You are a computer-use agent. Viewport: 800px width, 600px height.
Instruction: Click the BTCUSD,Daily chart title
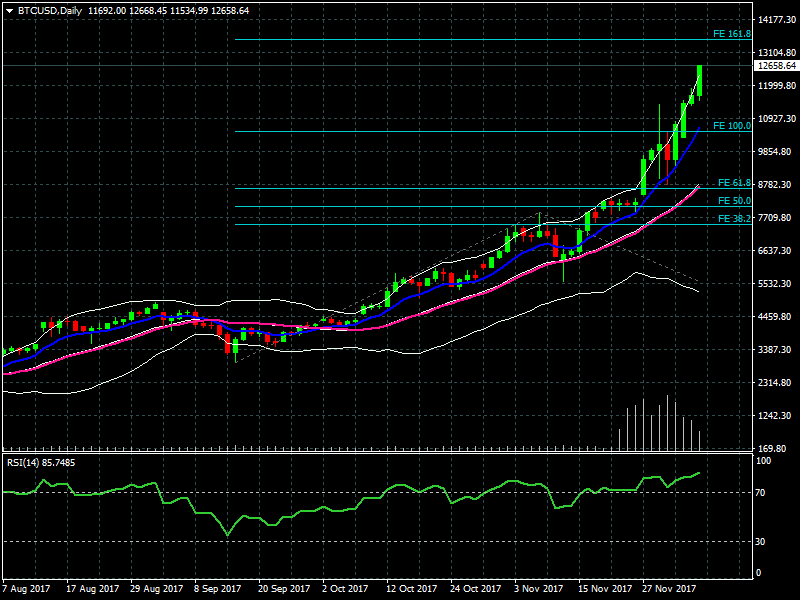click(x=50, y=10)
